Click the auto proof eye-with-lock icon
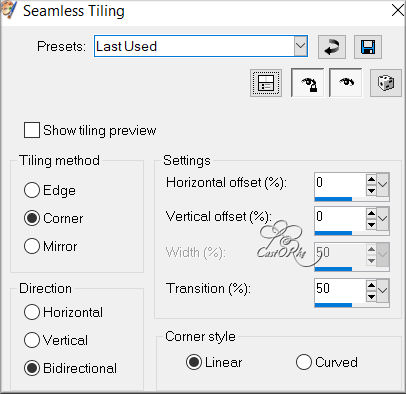The height and width of the screenshot is (394, 406). click(307, 83)
